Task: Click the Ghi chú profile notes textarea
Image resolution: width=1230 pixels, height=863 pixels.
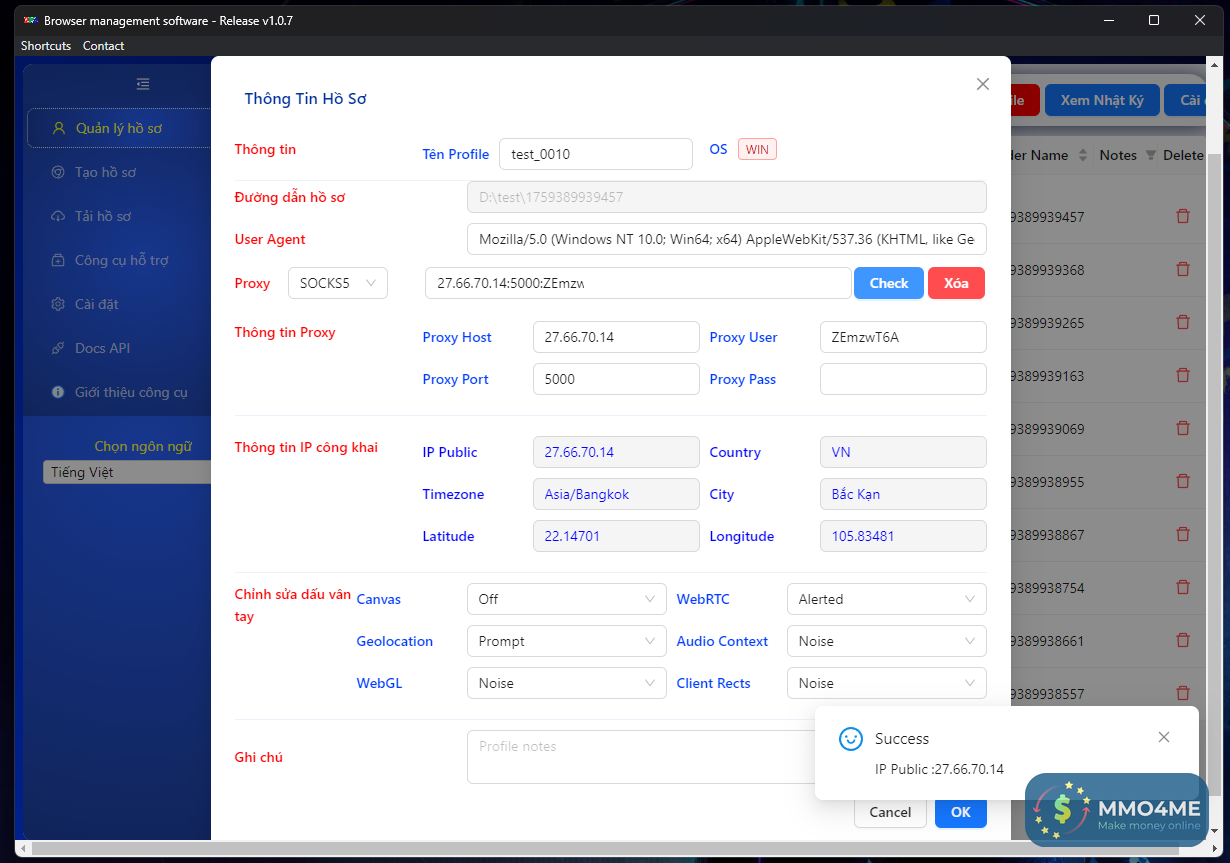Action: (x=641, y=757)
